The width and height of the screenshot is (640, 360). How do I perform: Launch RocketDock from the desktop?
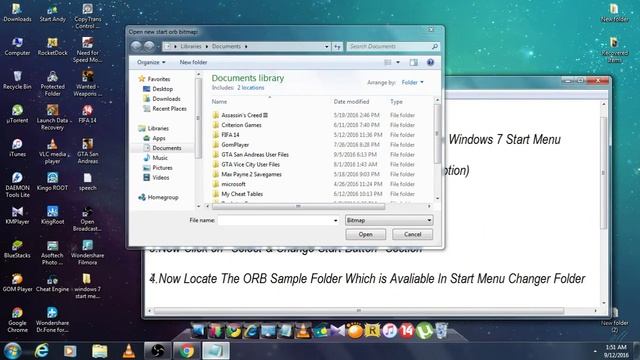[x=53, y=46]
